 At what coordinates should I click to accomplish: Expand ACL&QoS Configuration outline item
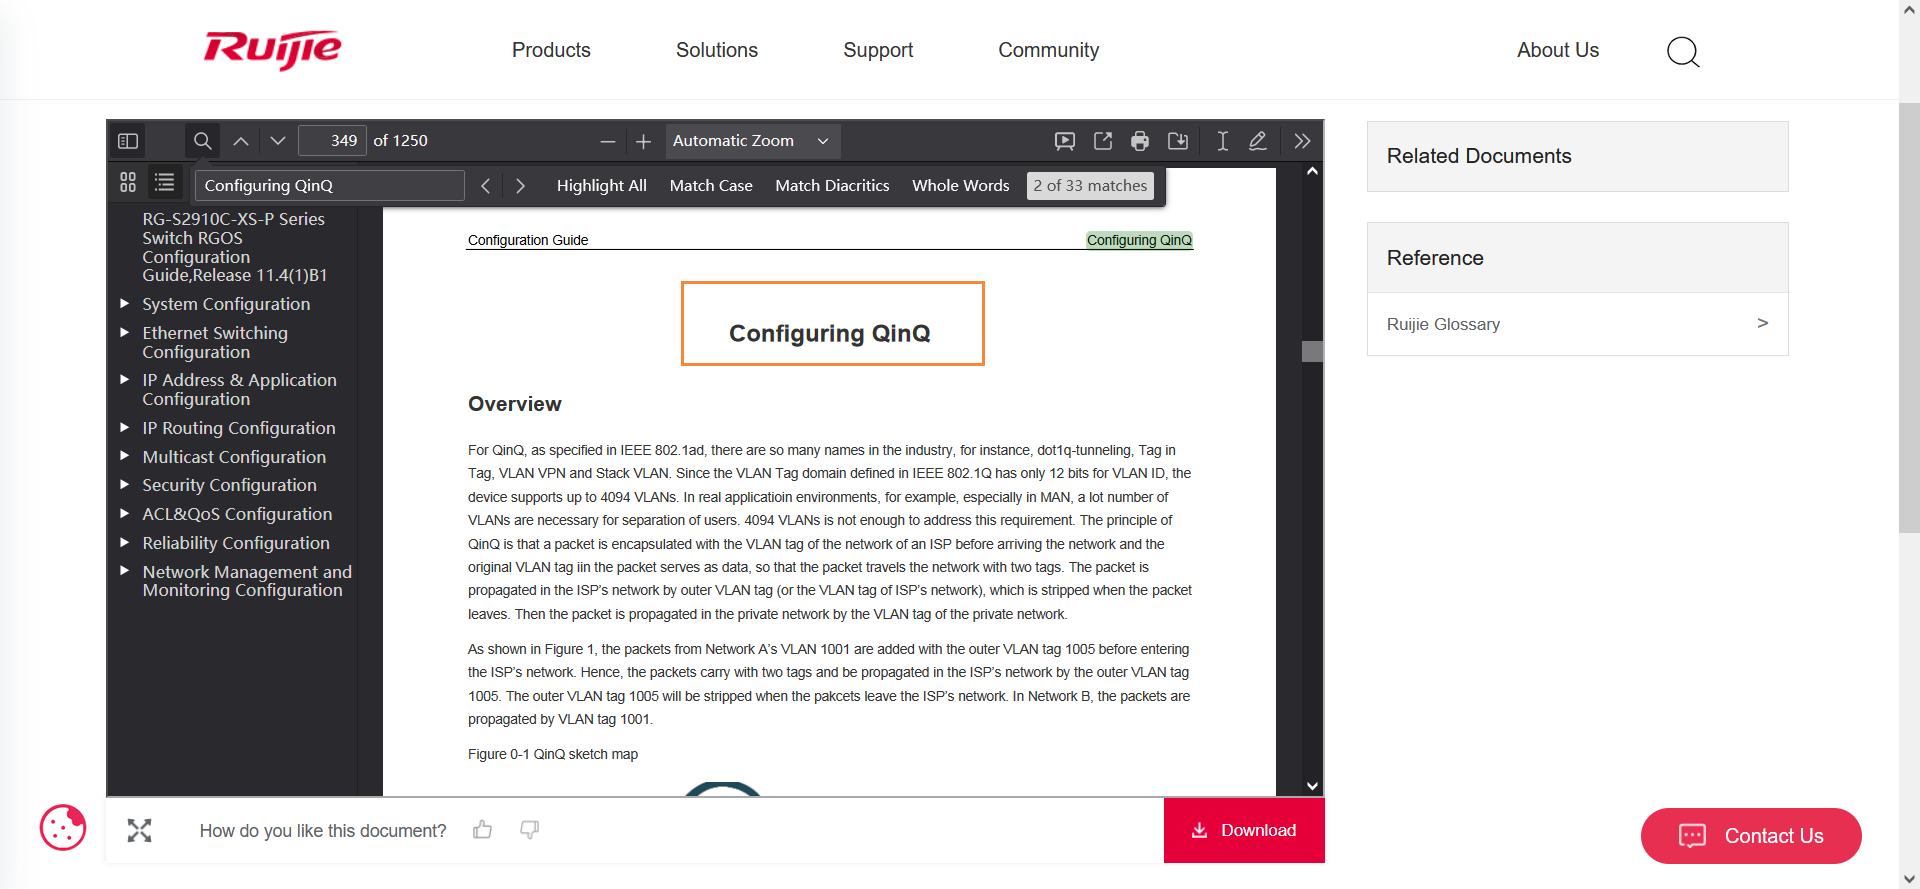pyautogui.click(x=125, y=513)
